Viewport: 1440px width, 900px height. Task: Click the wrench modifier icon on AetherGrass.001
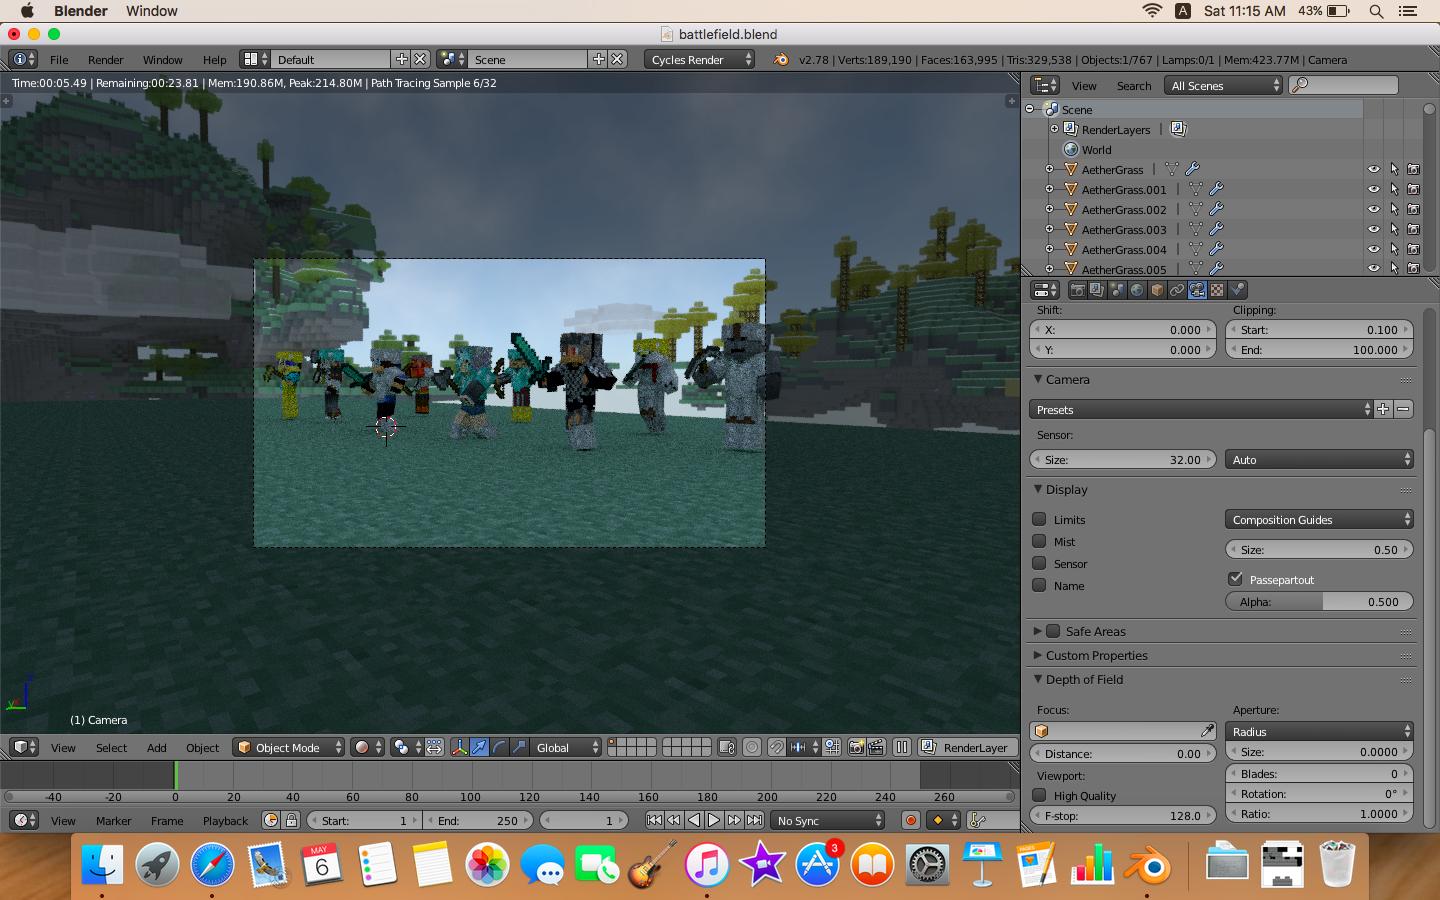pyautogui.click(x=1216, y=189)
